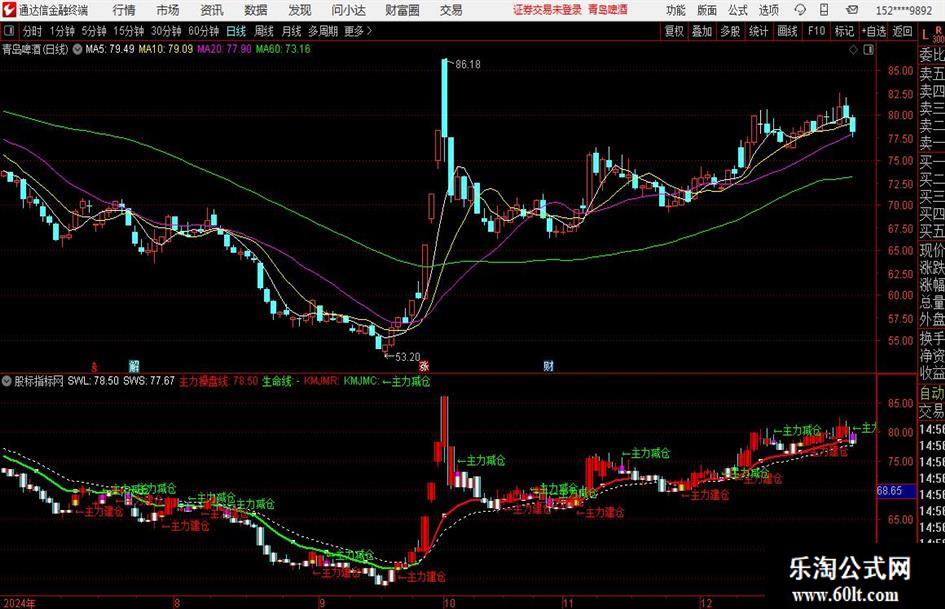Click the 财 financial marker below the chart
Screen dimensions: 945x609
point(548,365)
